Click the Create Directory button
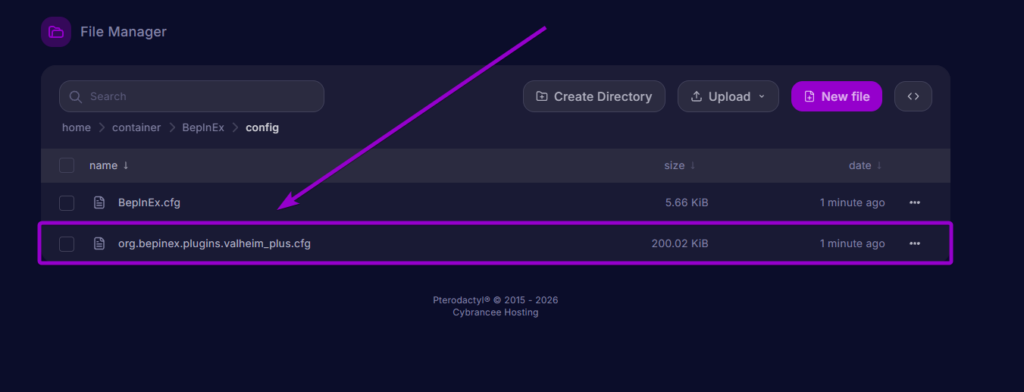The height and width of the screenshot is (392, 1024). tap(594, 97)
